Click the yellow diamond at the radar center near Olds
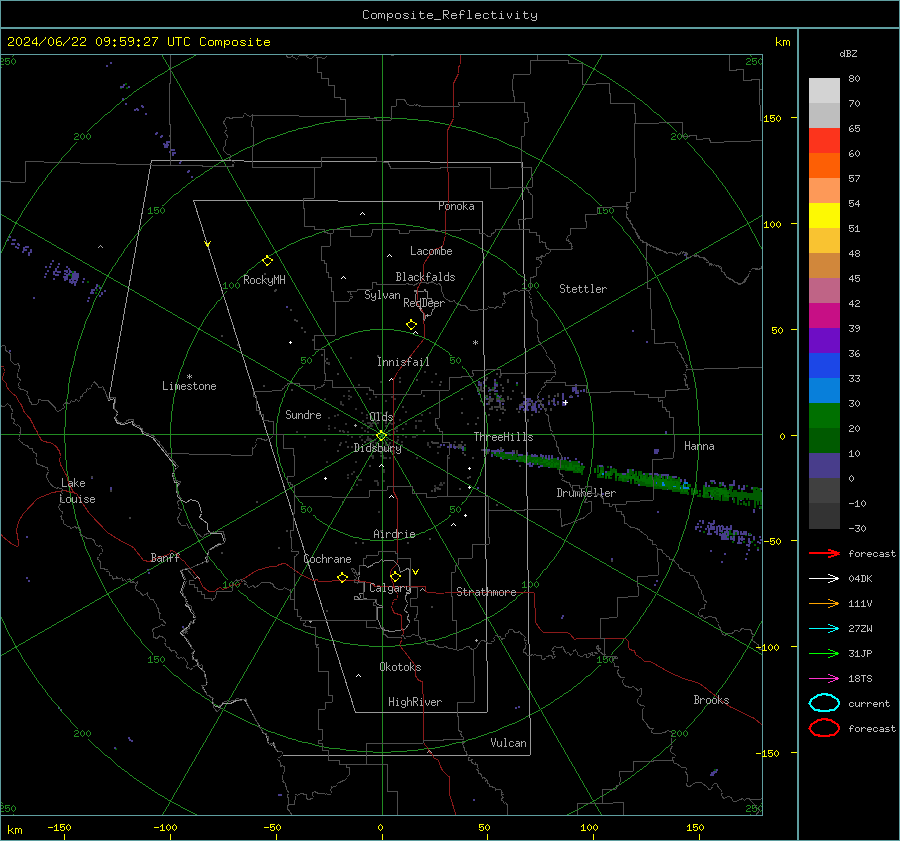Viewport: 900px width, 841px height. point(381,436)
